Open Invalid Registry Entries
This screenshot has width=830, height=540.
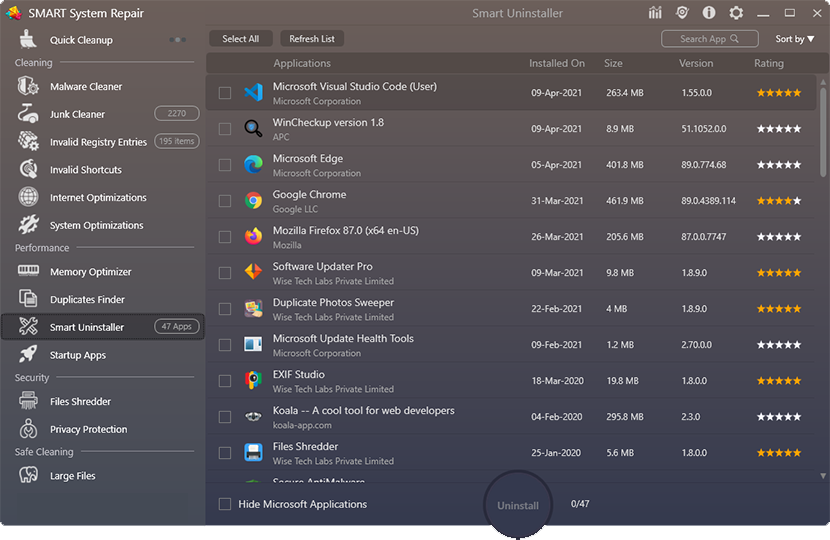pyautogui.click(x=98, y=142)
